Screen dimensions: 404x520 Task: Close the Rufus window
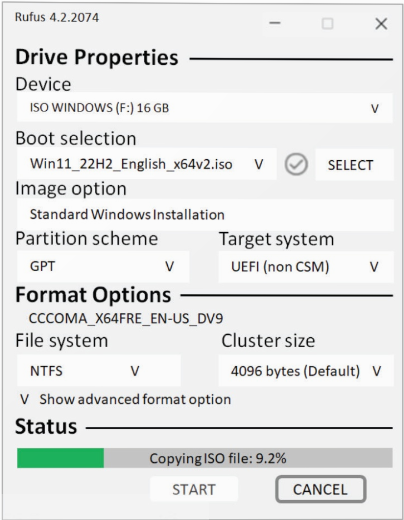(x=381, y=24)
